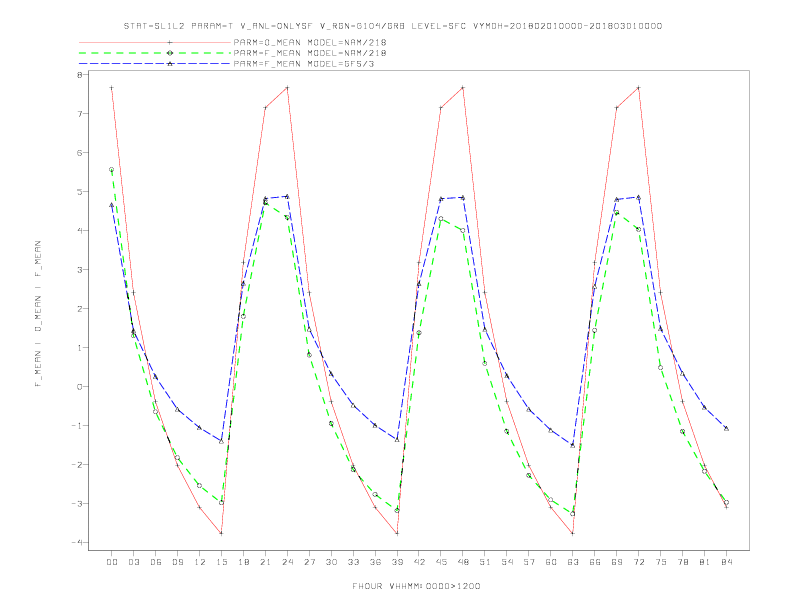Click forecast hour label 57 on x-axis
This screenshot has width=792, height=612.
[x=529, y=562]
